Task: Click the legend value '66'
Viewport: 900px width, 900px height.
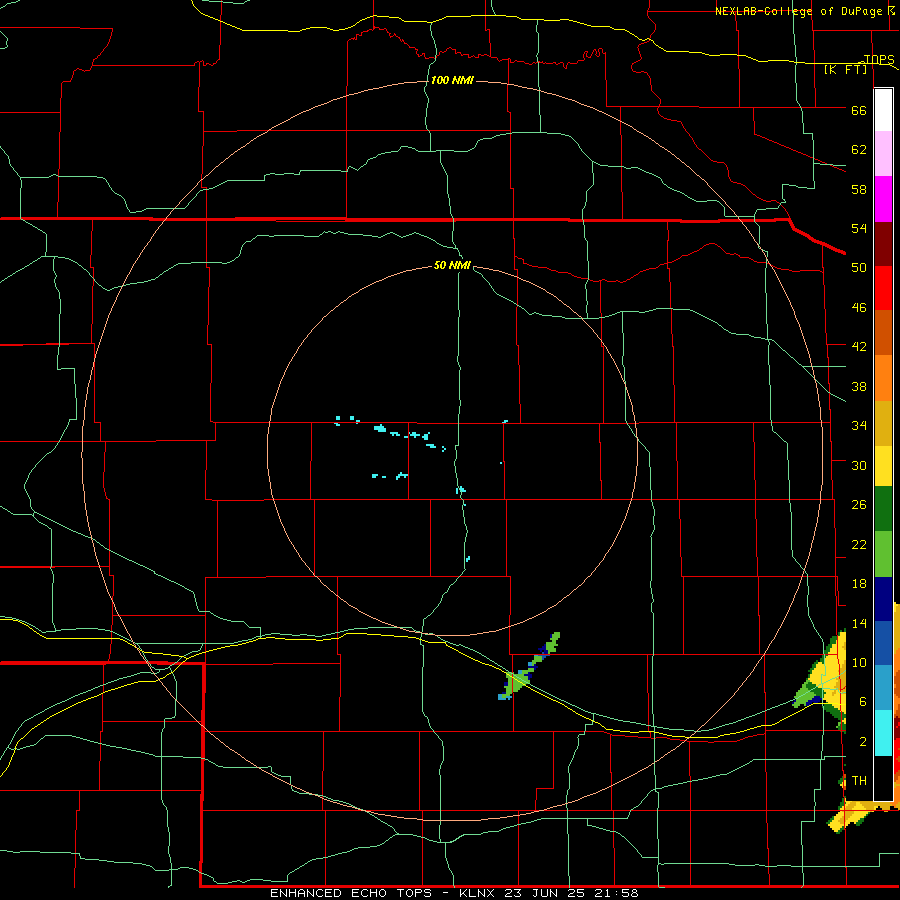Action: (859, 110)
